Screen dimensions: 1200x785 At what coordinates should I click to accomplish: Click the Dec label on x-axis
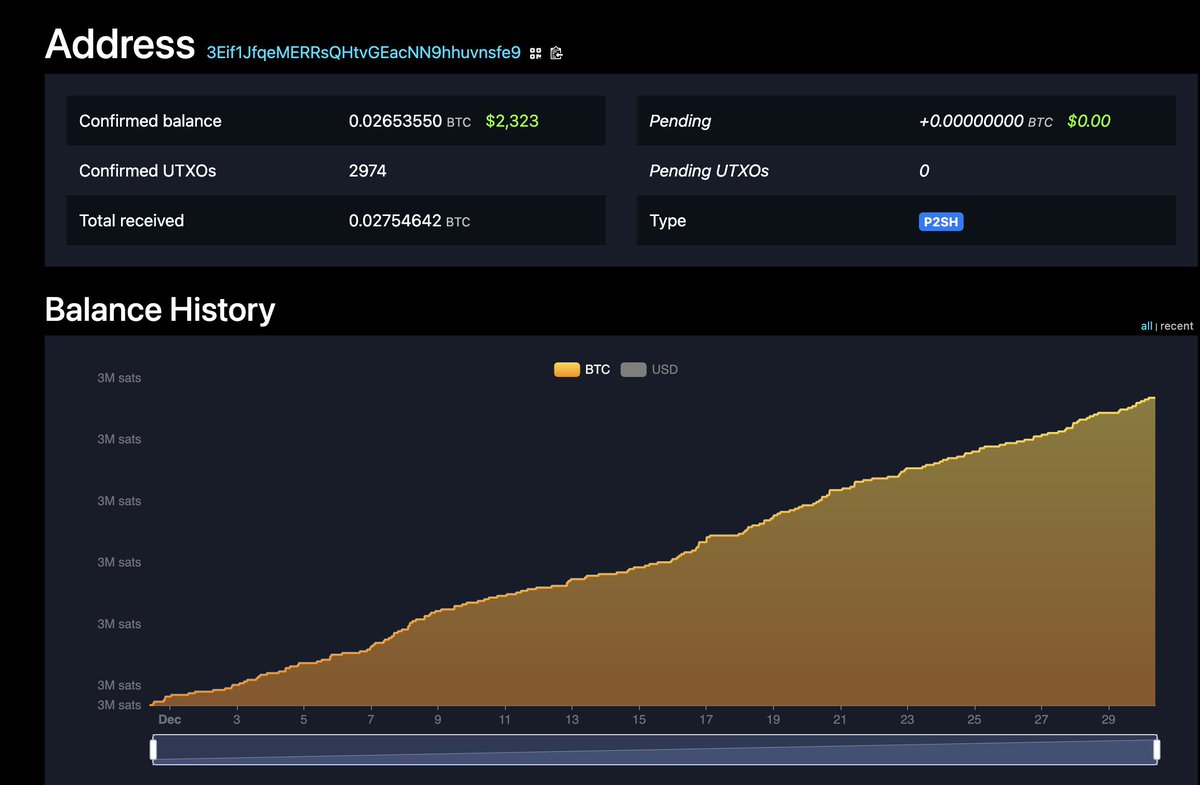pyautogui.click(x=170, y=720)
